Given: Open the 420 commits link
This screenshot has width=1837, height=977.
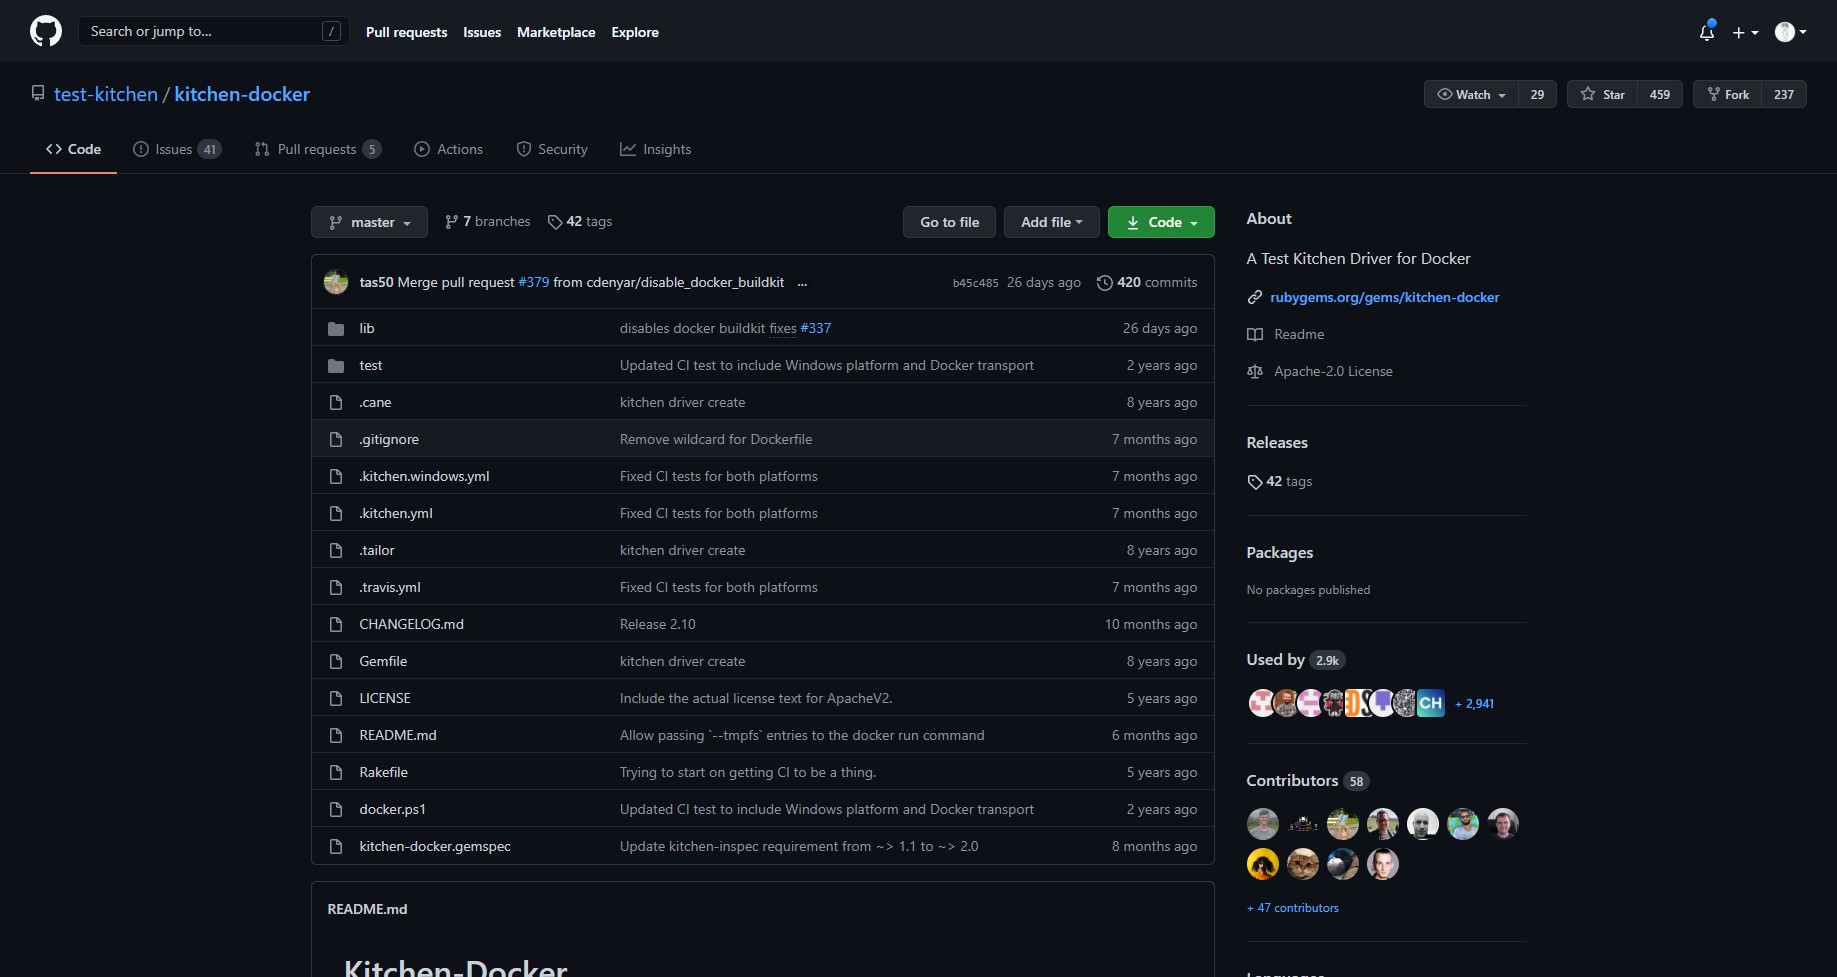Looking at the screenshot, I should point(1147,282).
